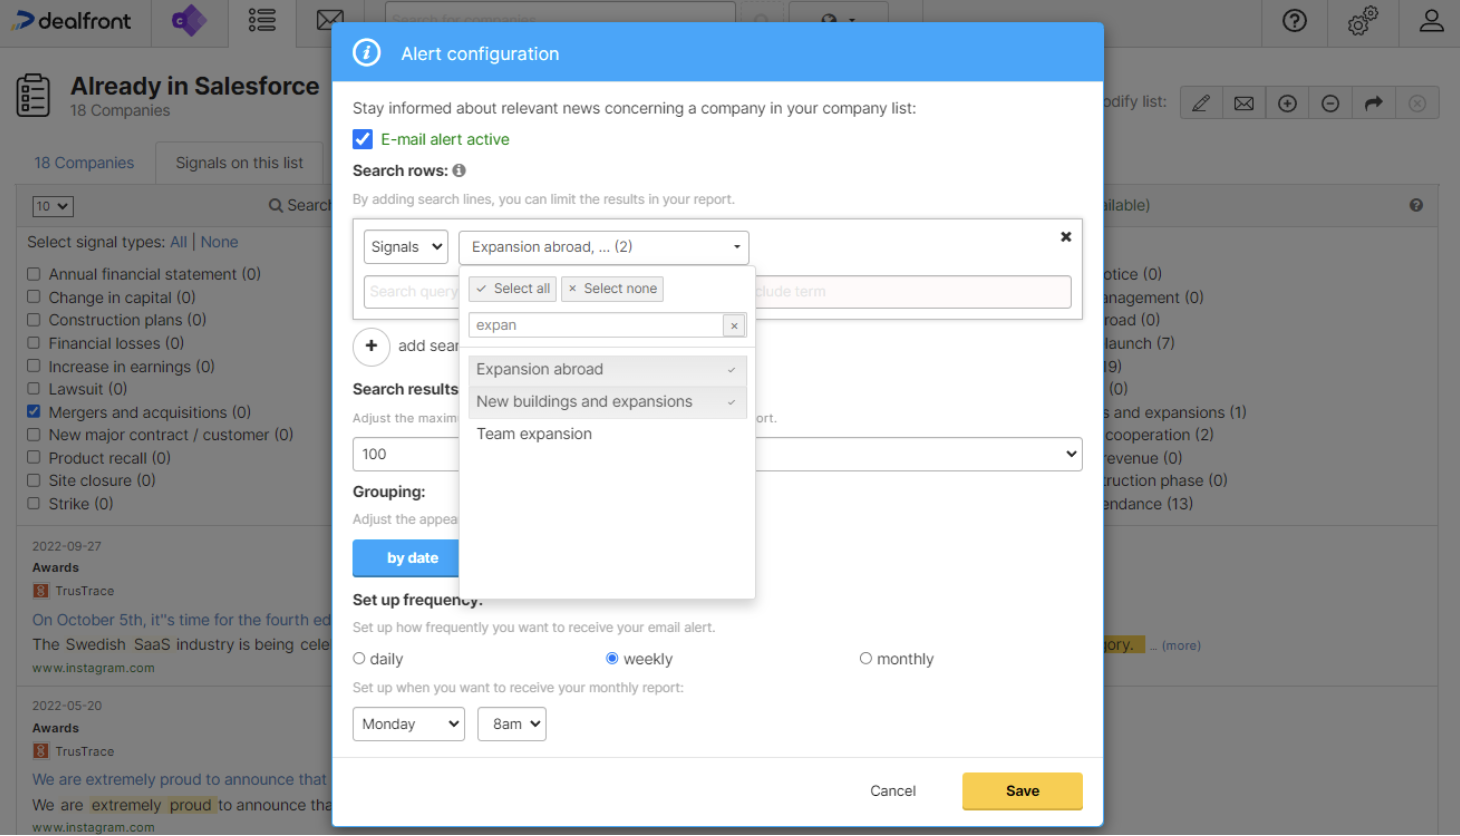Open the 8am time dropdown
This screenshot has height=836, width=1460.
(x=511, y=723)
